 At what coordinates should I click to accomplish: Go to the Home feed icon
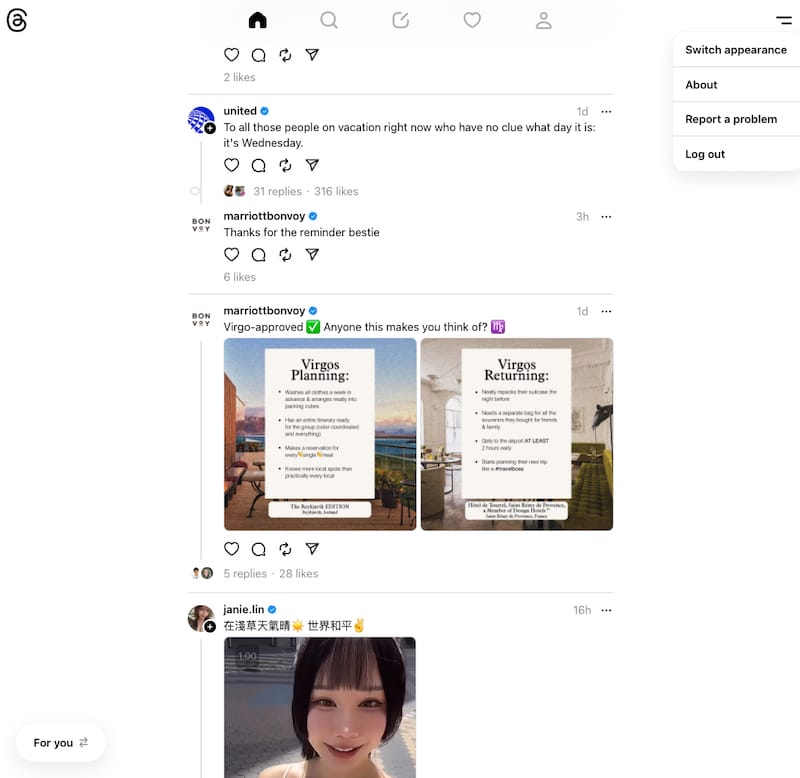click(258, 20)
